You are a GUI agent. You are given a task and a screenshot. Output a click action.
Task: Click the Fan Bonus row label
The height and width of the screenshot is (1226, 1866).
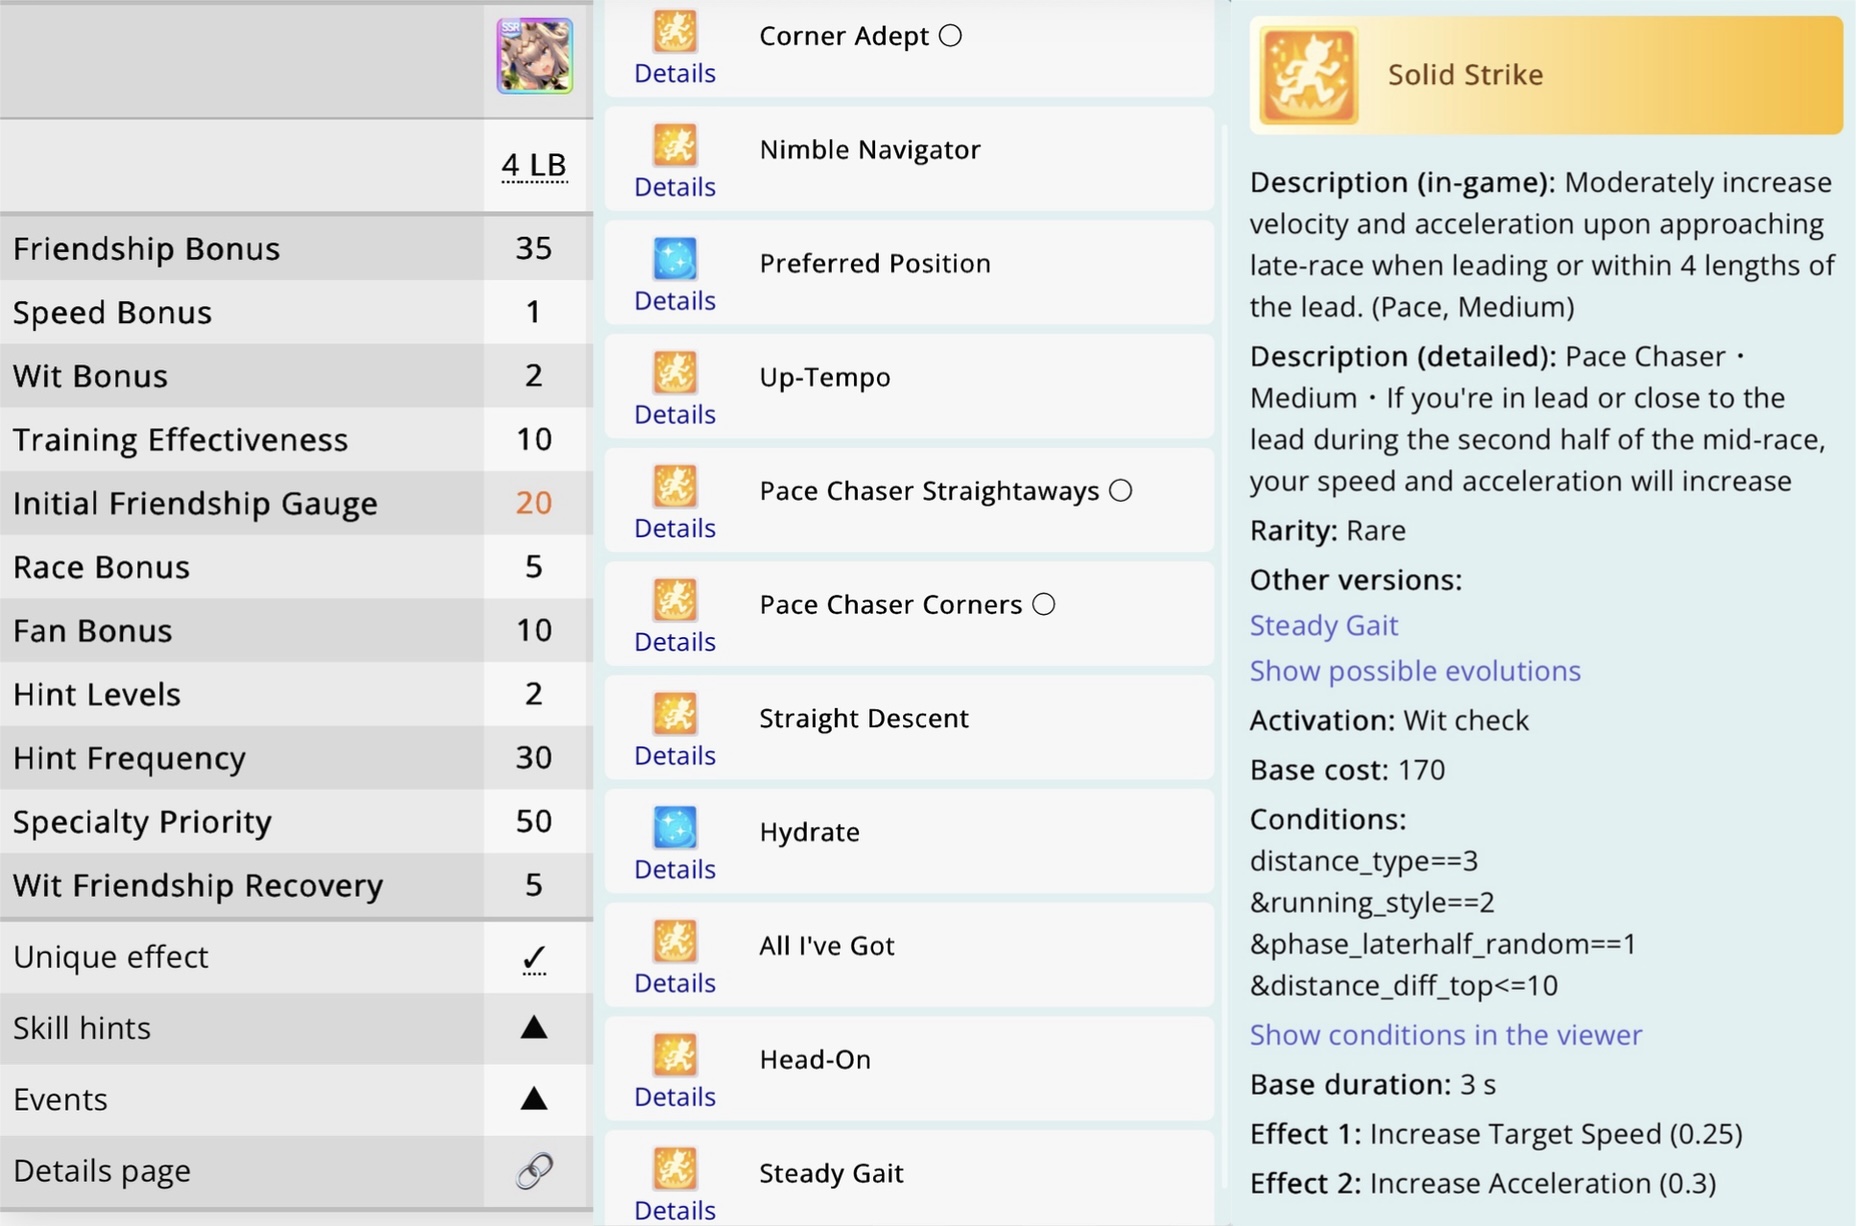pyautogui.click(x=92, y=630)
